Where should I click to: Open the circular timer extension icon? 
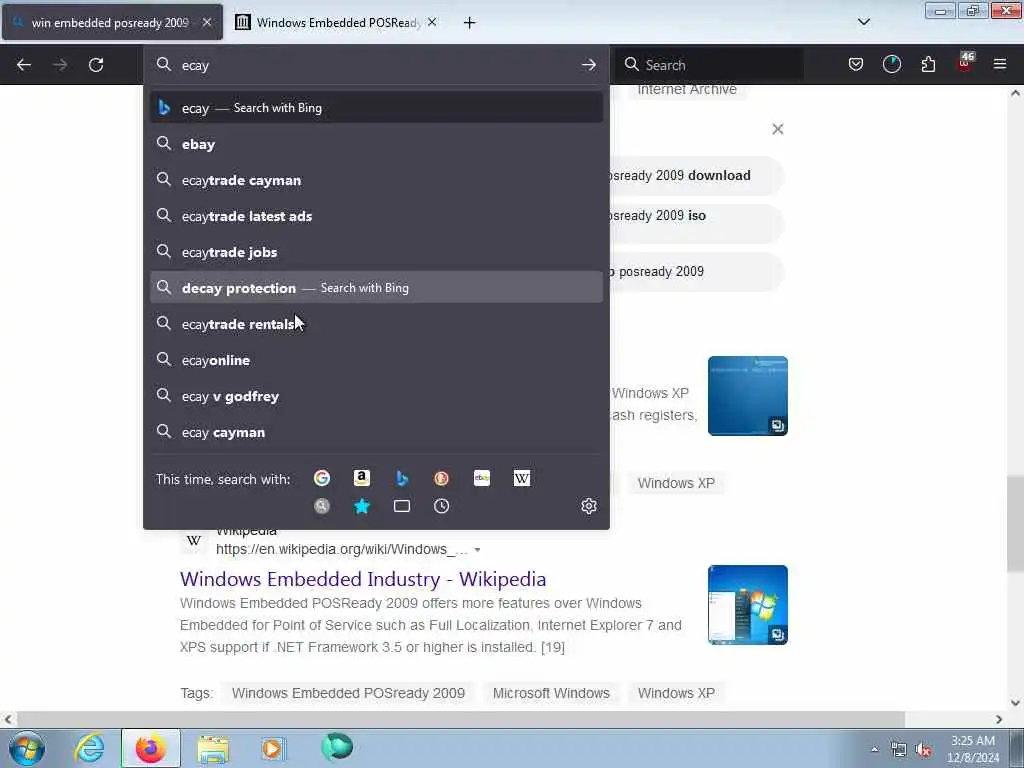tap(891, 64)
